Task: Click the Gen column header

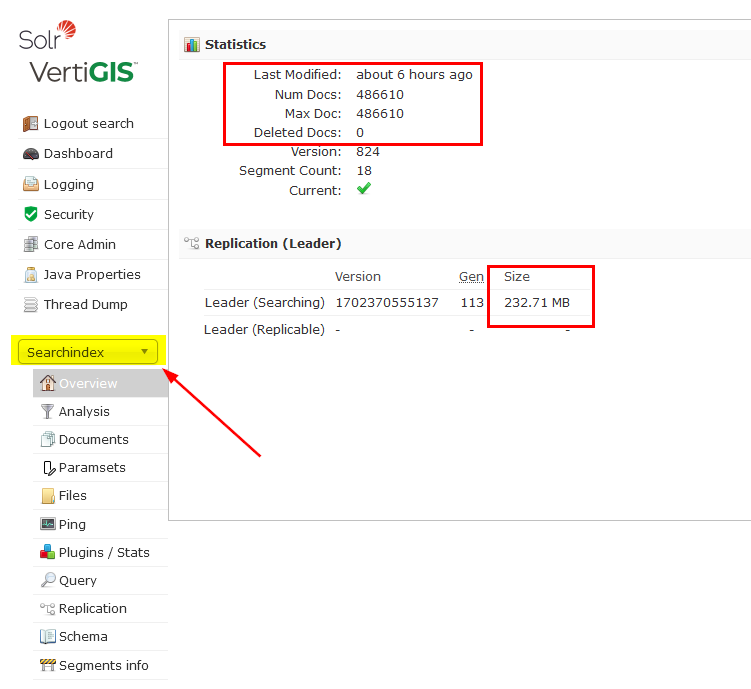Action: (x=471, y=277)
